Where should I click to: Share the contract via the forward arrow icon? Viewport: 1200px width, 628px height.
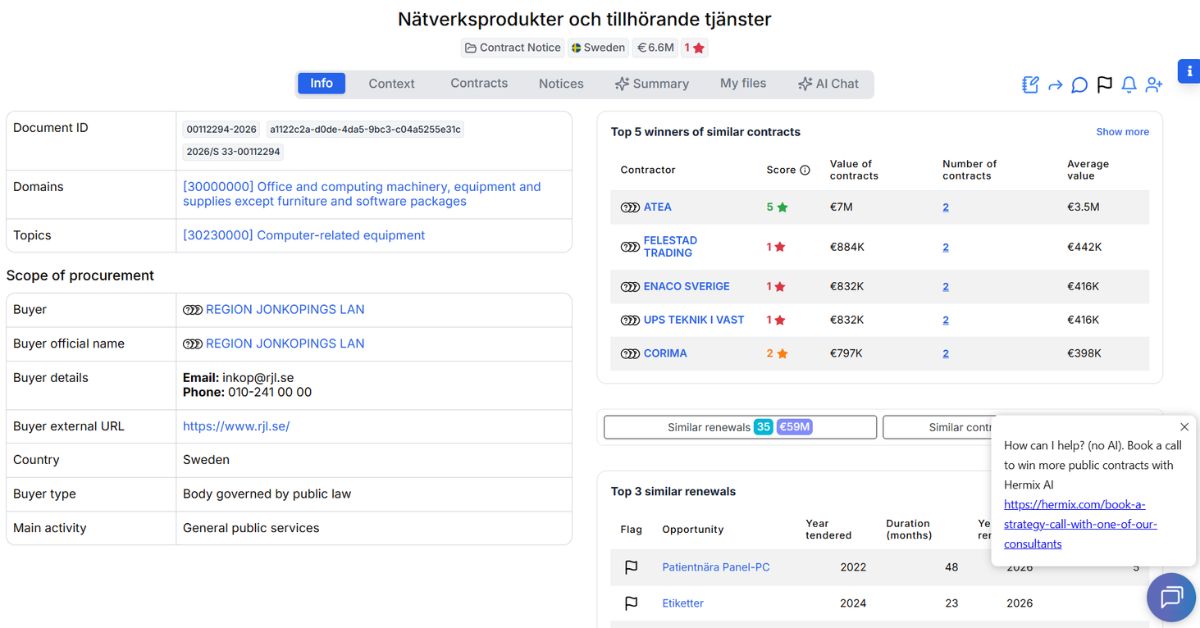[1055, 85]
